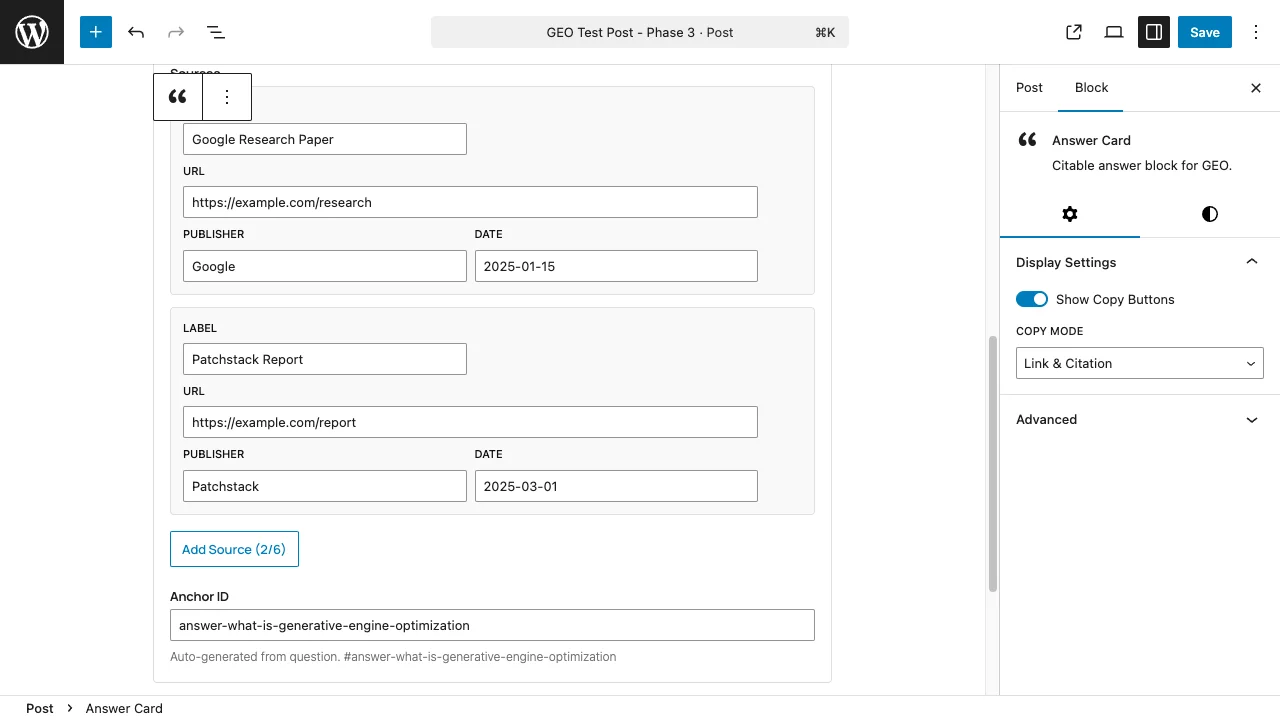The height and width of the screenshot is (720, 1280).
Task: Open the editor options menu
Action: 1256,32
